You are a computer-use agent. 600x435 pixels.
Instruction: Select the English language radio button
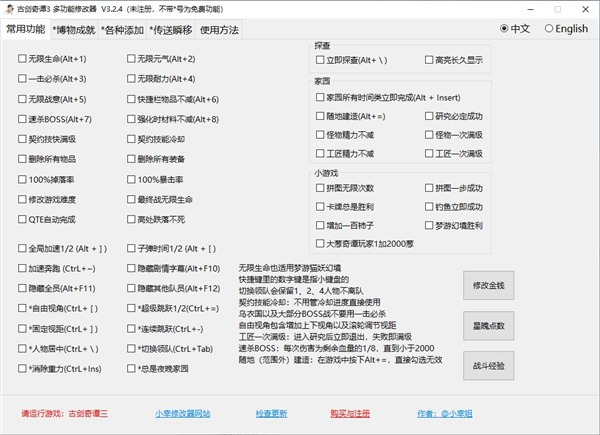click(548, 28)
